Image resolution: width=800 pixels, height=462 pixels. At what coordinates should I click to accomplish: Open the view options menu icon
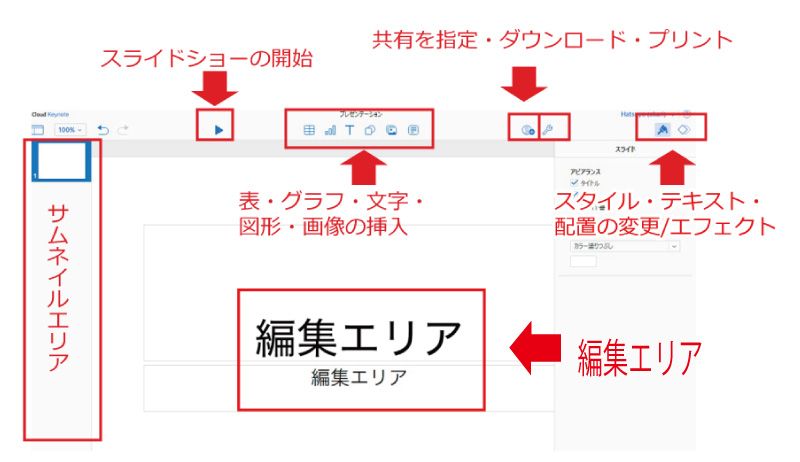click(x=38, y=130)
